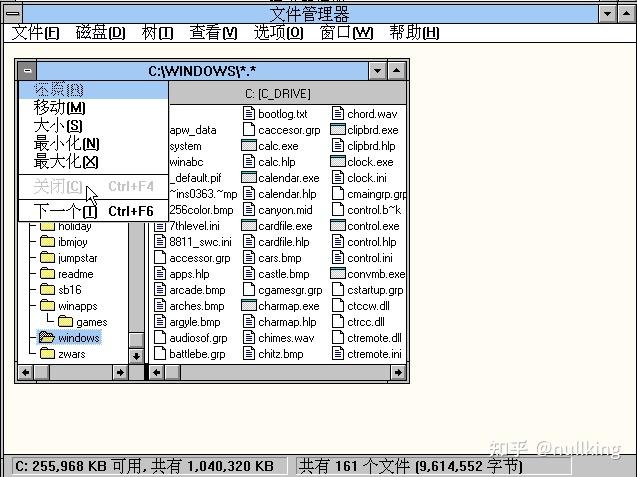
Task: Click the C:\WINDOWS child window control-menu box
Action: click(x=27, y=71)
